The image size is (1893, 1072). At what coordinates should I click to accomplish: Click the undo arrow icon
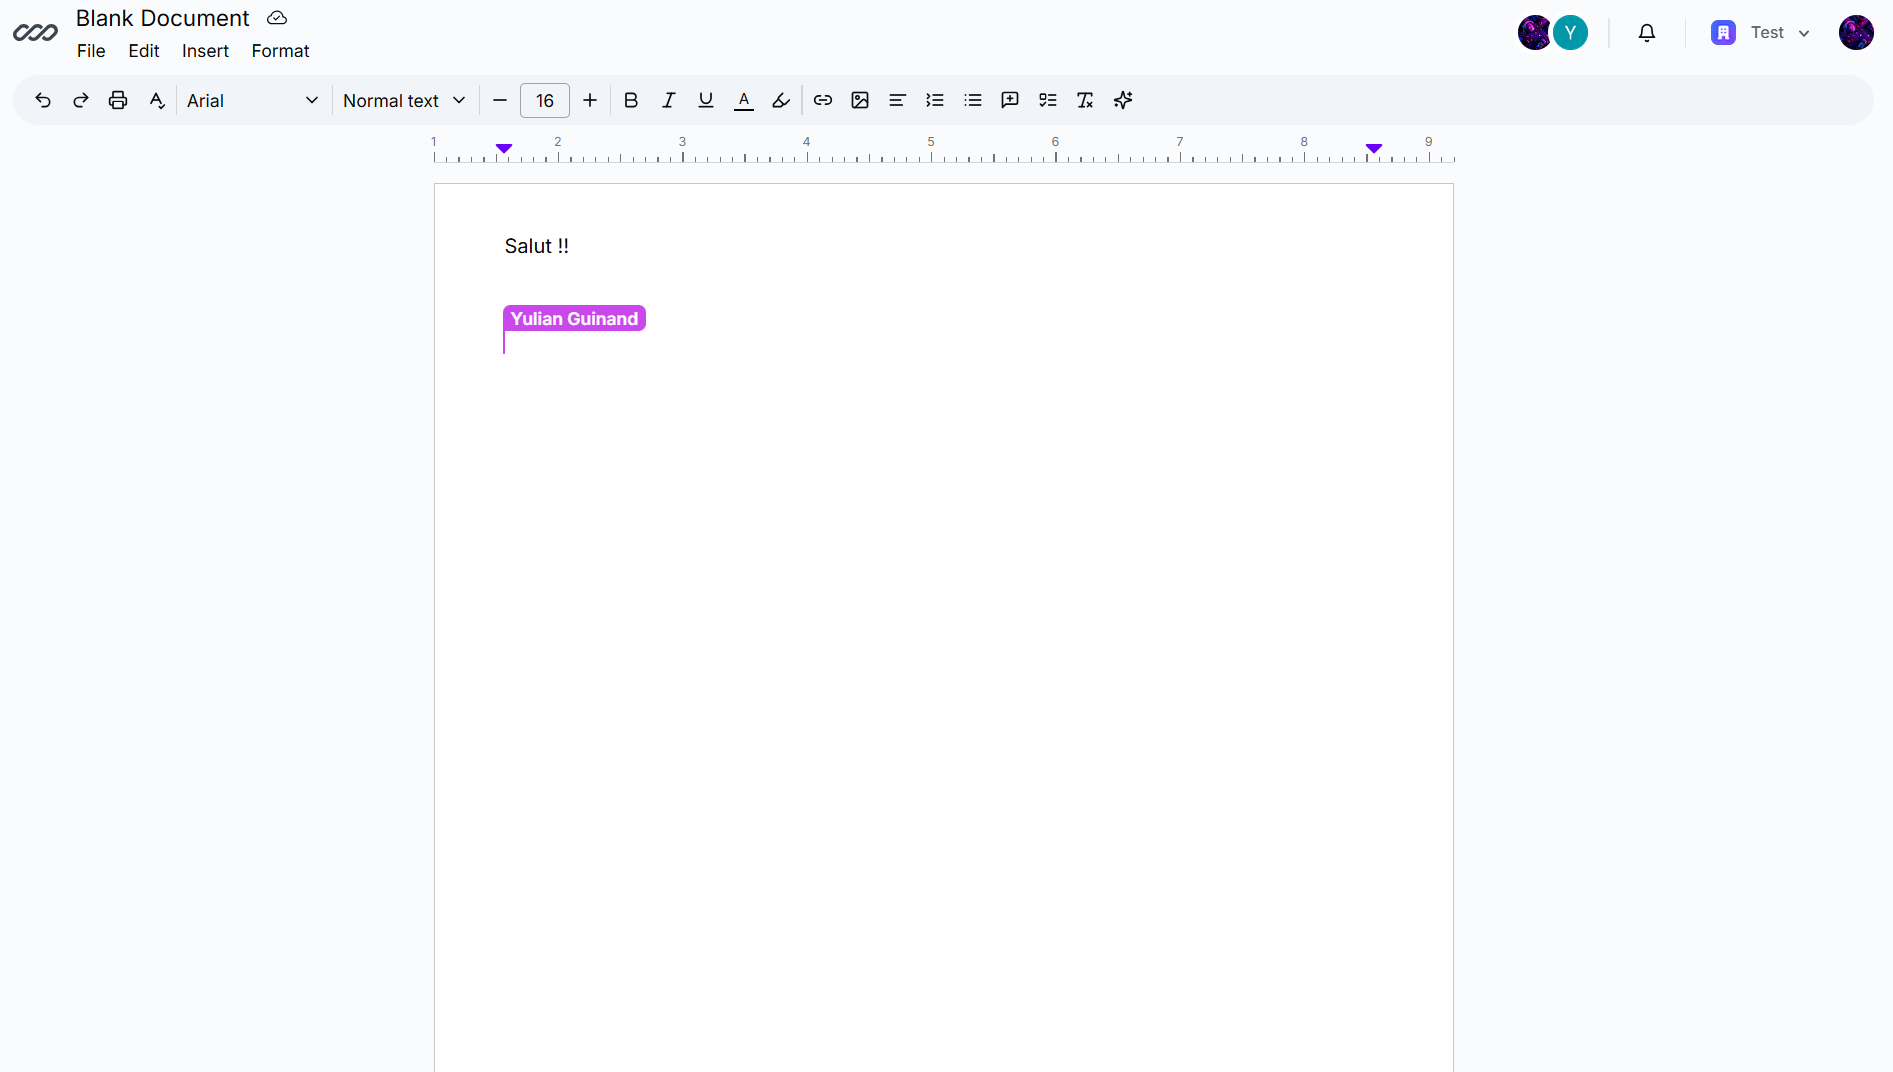(x=43, y=100)
